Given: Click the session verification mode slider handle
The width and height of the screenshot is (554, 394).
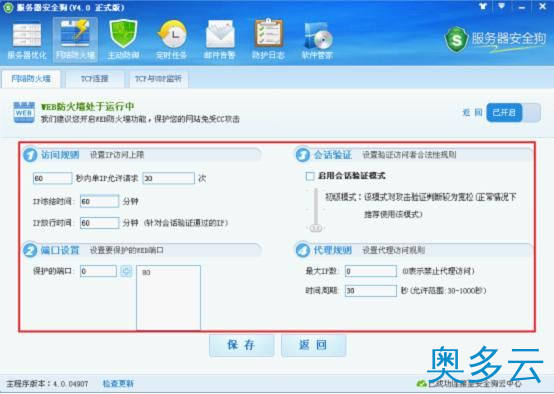Looking at the screenshot, I should pos(316,228).
